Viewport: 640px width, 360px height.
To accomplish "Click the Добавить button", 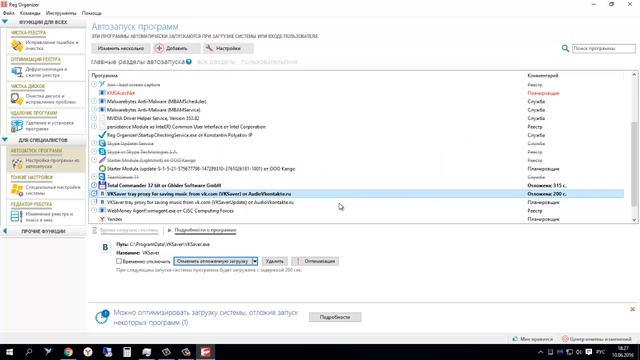I will click(x=177, y=49).
